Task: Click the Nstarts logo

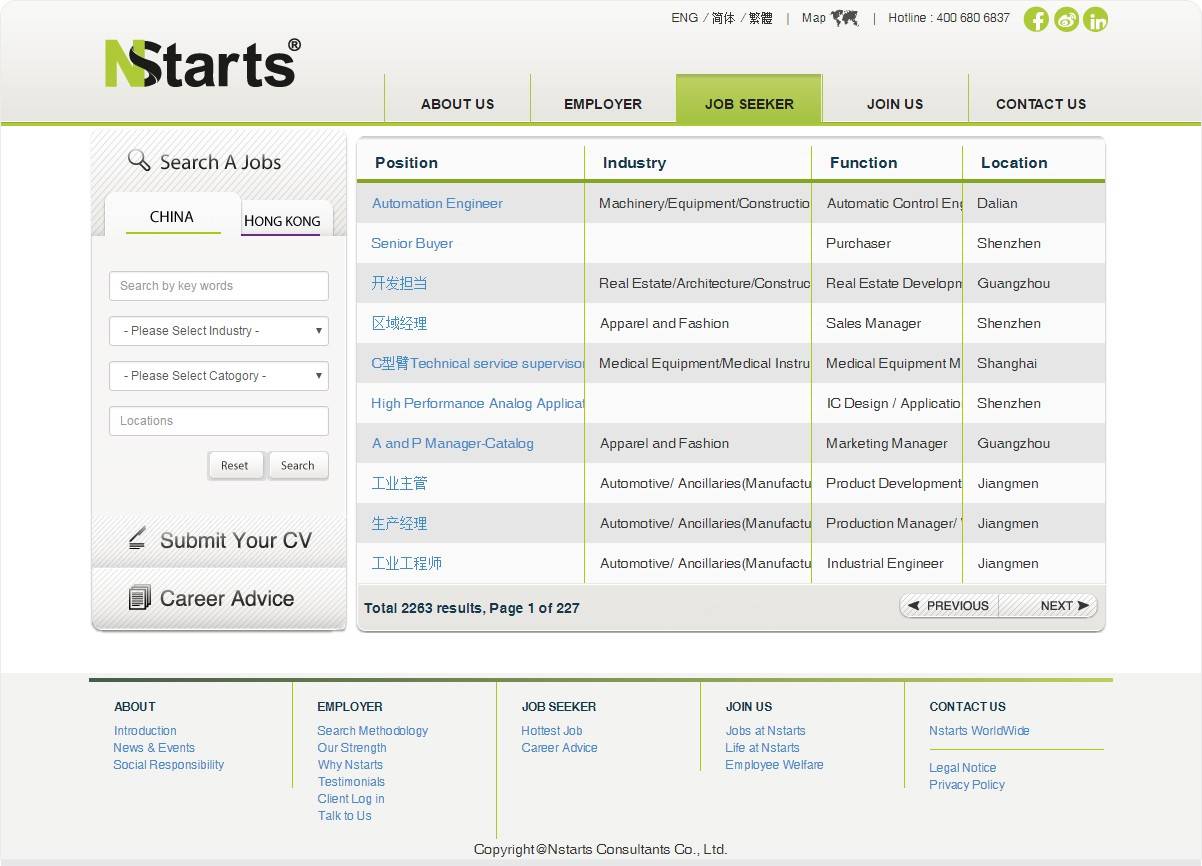Action: pyautogui.click(x=202, y=63)
